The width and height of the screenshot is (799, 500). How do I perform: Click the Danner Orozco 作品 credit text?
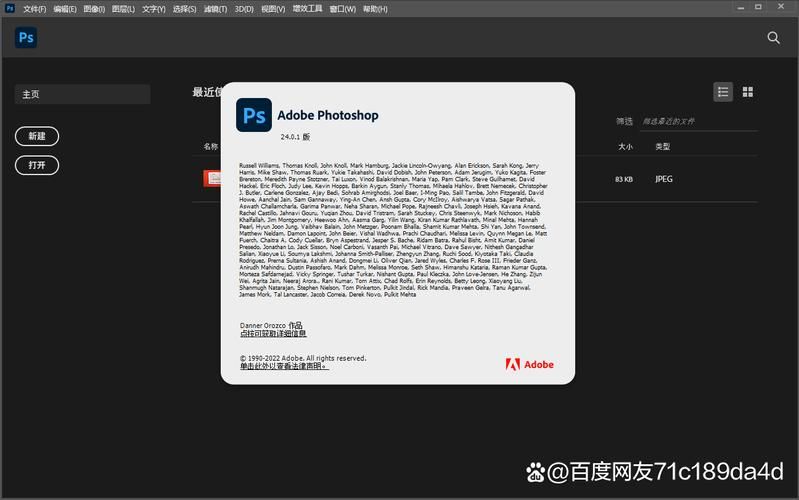(x=271, y=325)
